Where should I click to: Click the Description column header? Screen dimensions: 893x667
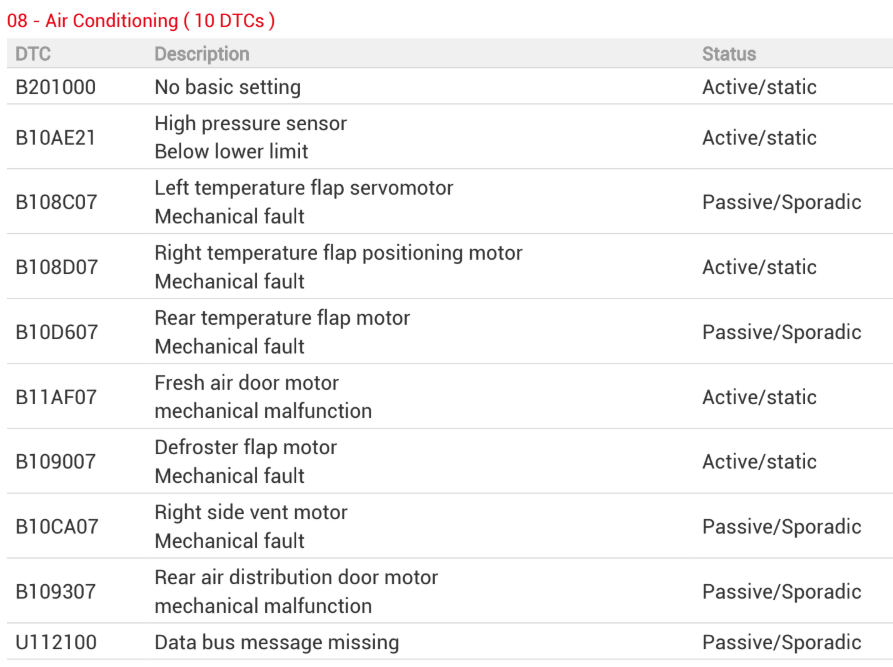202,54
